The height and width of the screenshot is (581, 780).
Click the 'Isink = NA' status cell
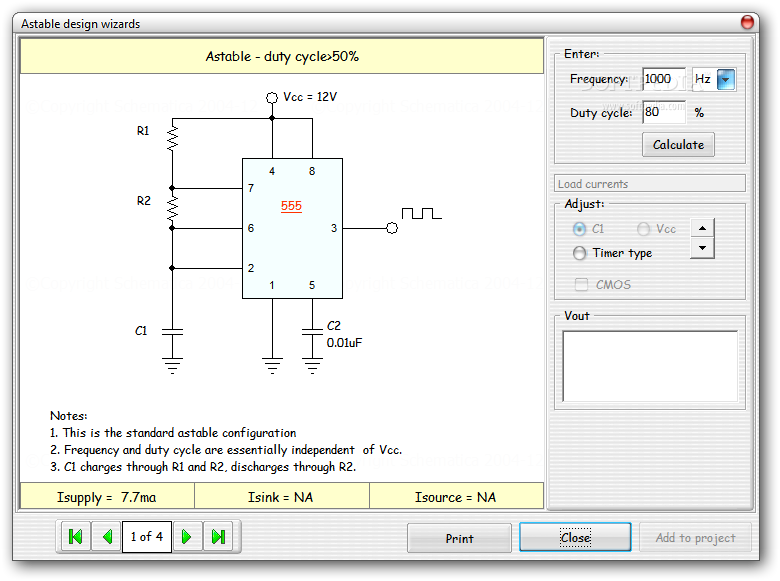(281, 497)
